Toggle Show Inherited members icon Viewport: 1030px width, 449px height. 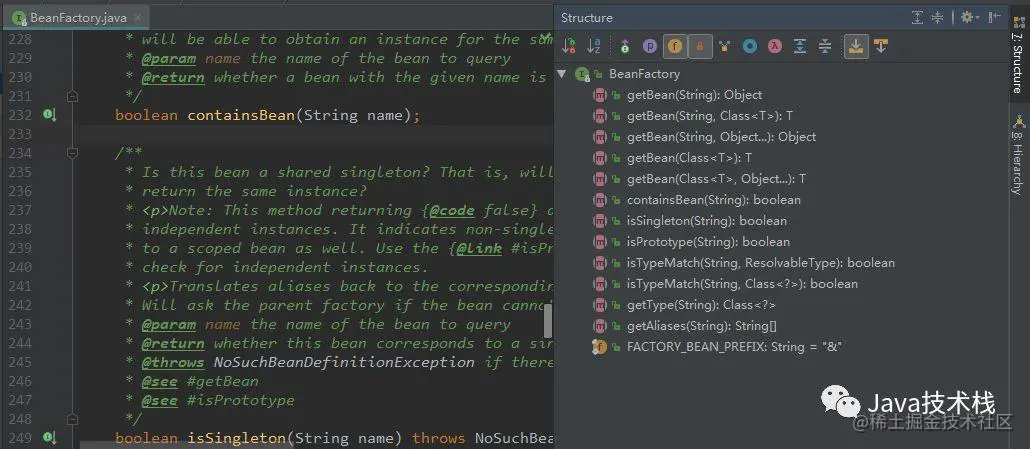click(625, 46)
